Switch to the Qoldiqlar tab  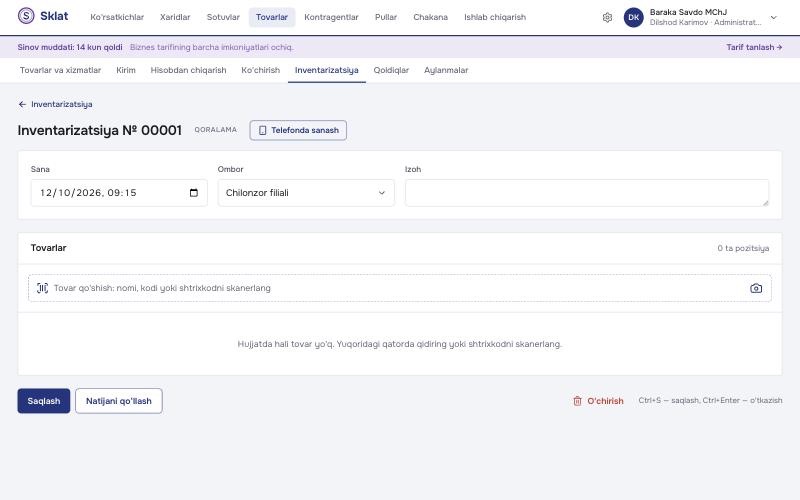click(x=391, y=70)
